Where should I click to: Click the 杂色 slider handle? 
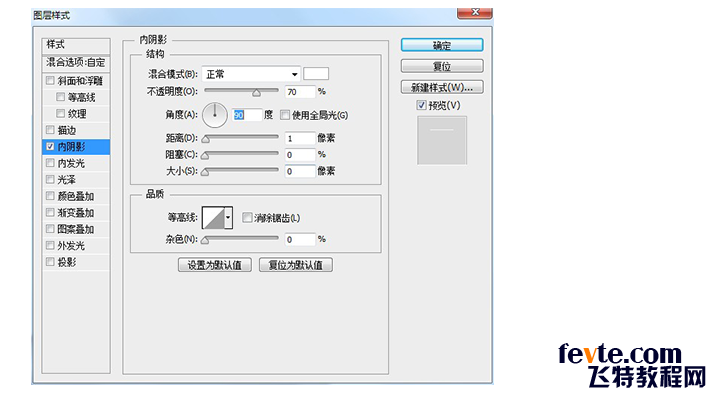pyautogui.click(x=206, y=240)
